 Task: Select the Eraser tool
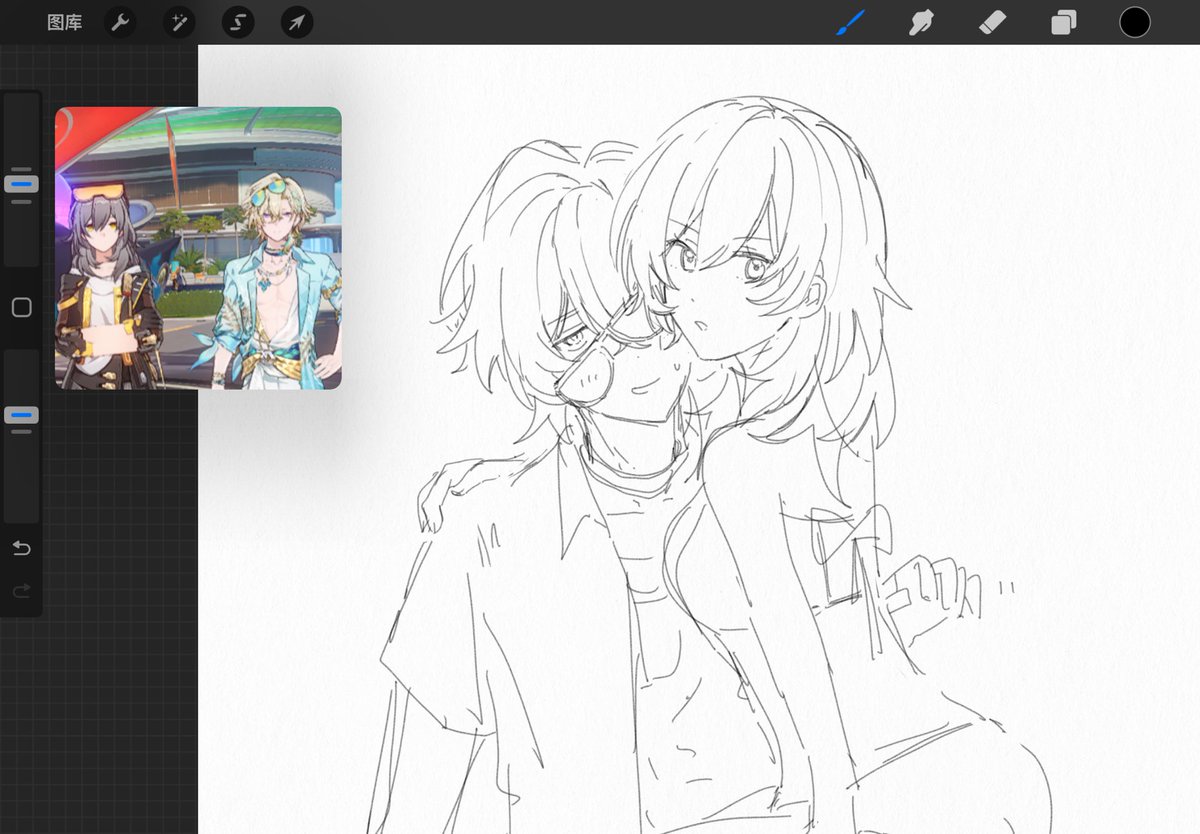coord(992,22)
